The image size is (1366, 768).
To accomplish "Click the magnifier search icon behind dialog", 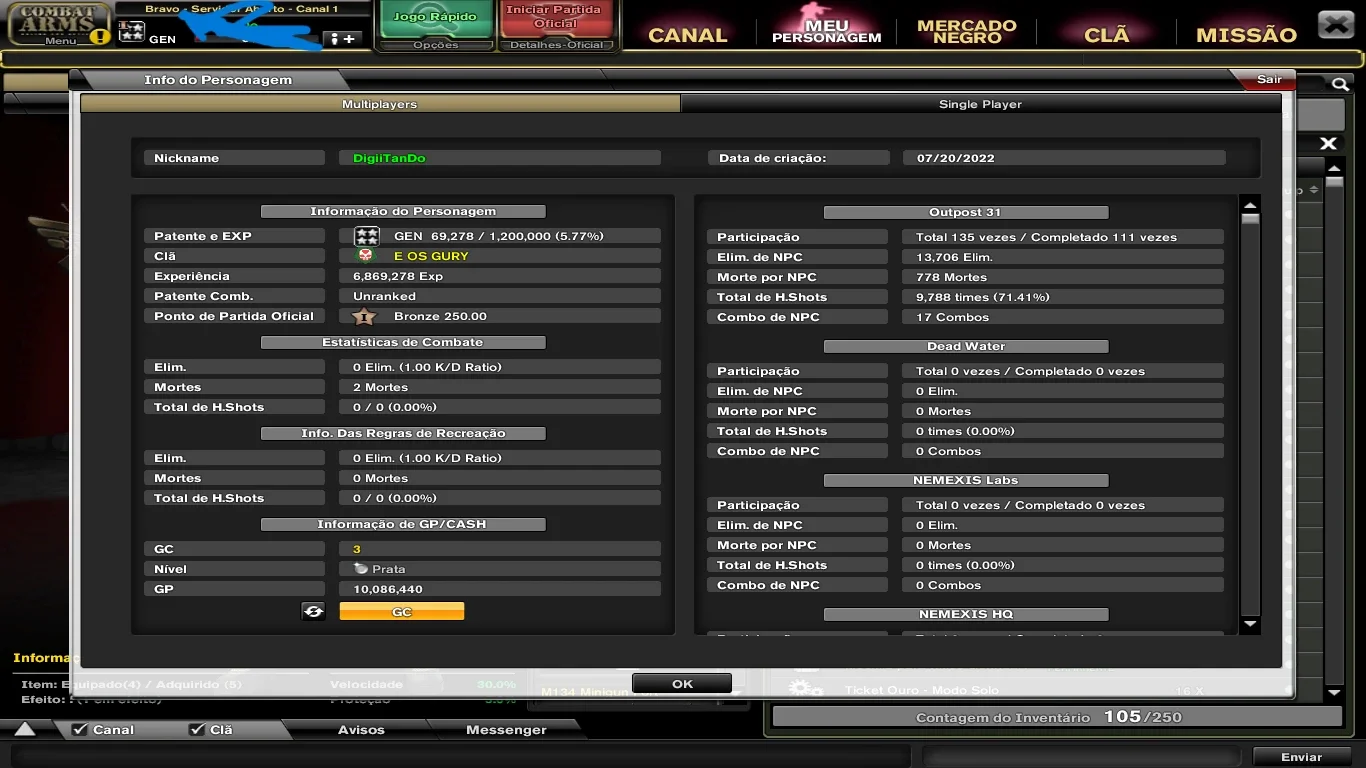I will point(1339,85).
